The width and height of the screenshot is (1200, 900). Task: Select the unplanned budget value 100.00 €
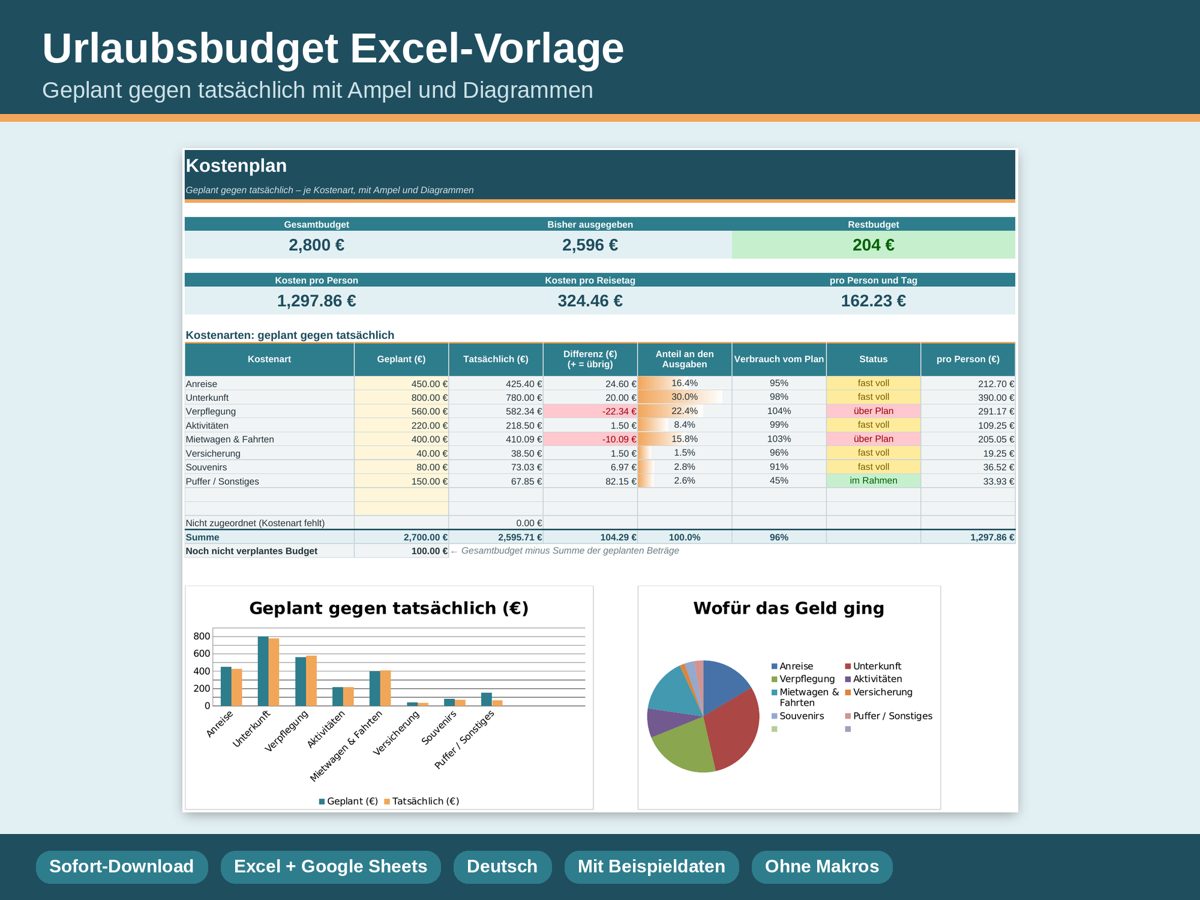coord(401,551)
